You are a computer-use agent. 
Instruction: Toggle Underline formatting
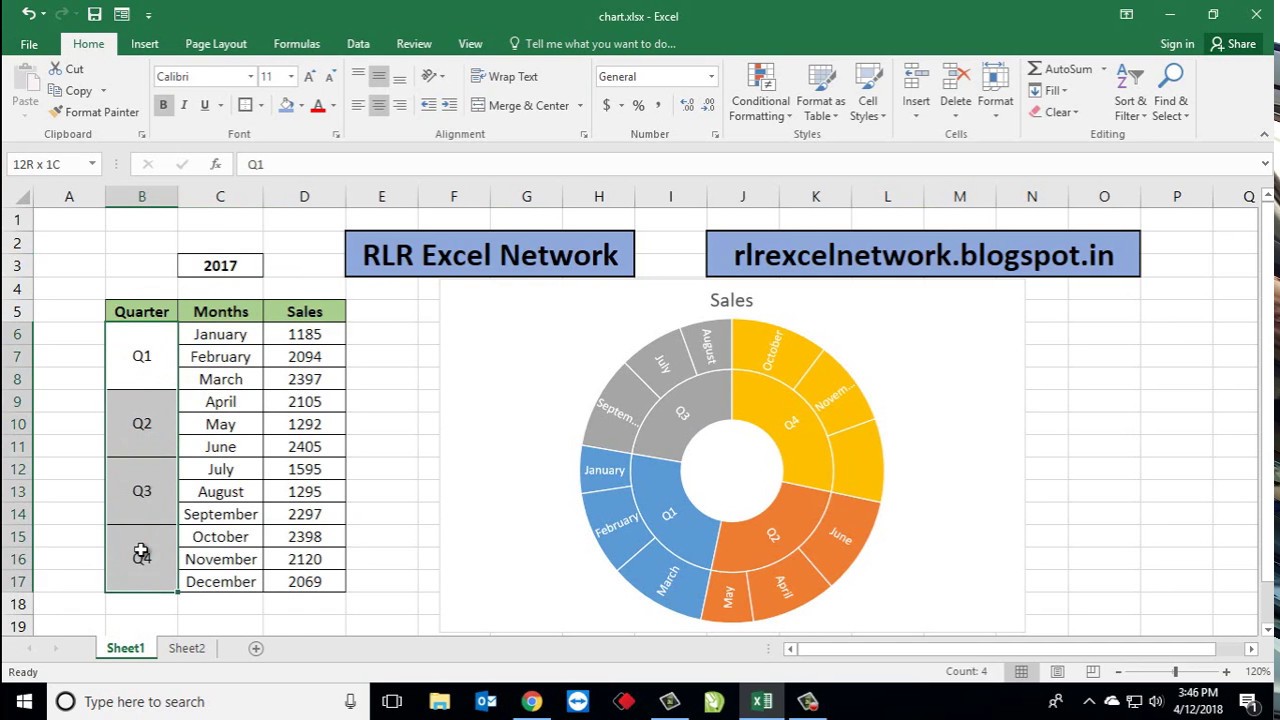pyautogui.click(x=205, y=105)
